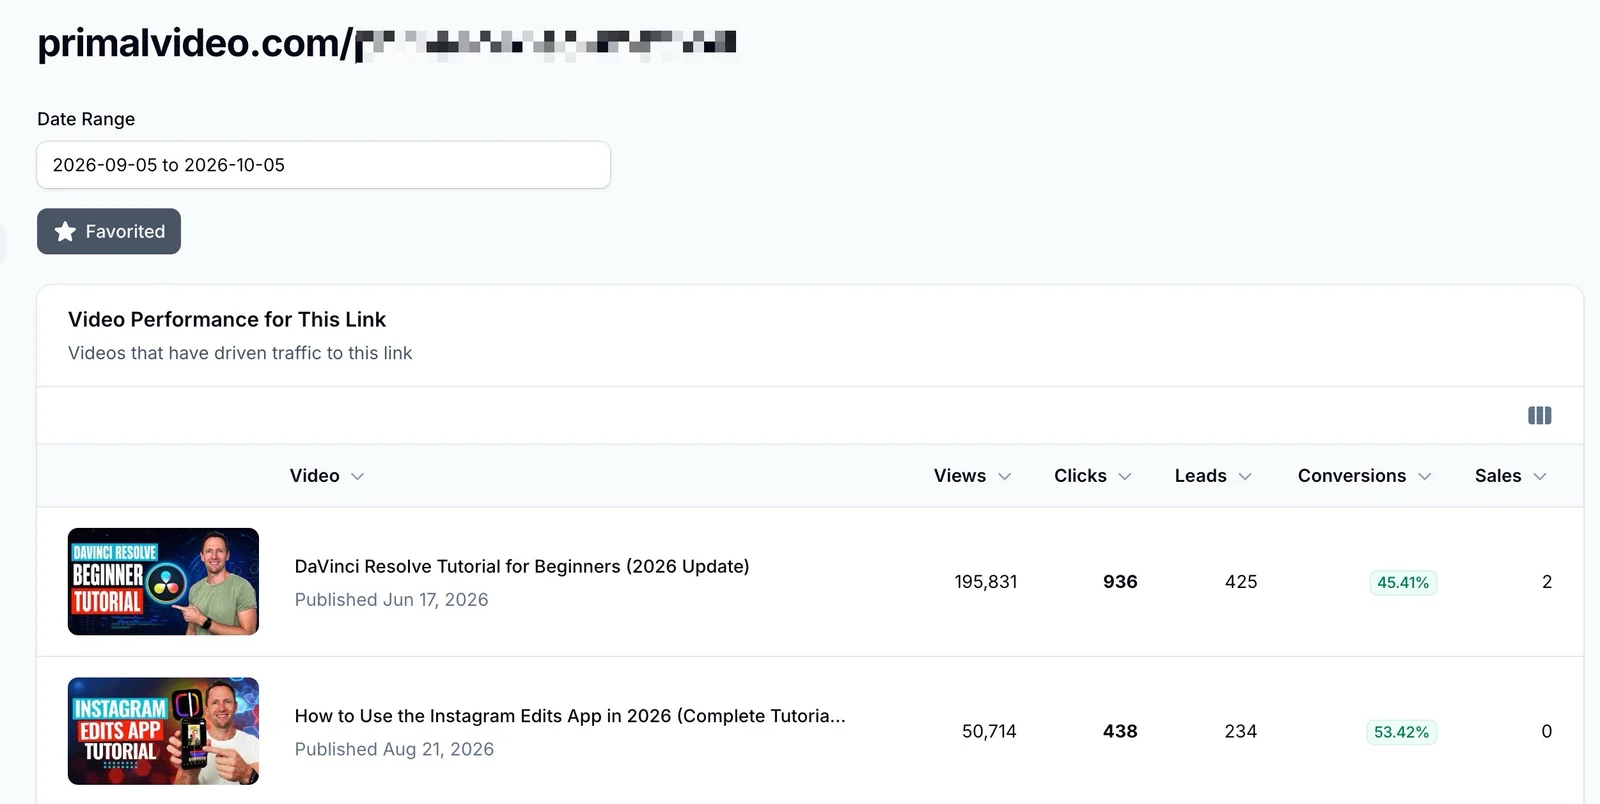Viewport: 1600px width, 804px height.
Task: Click the star icon in Favorited button
Action: pyautogui.click(x=65, y=232)
